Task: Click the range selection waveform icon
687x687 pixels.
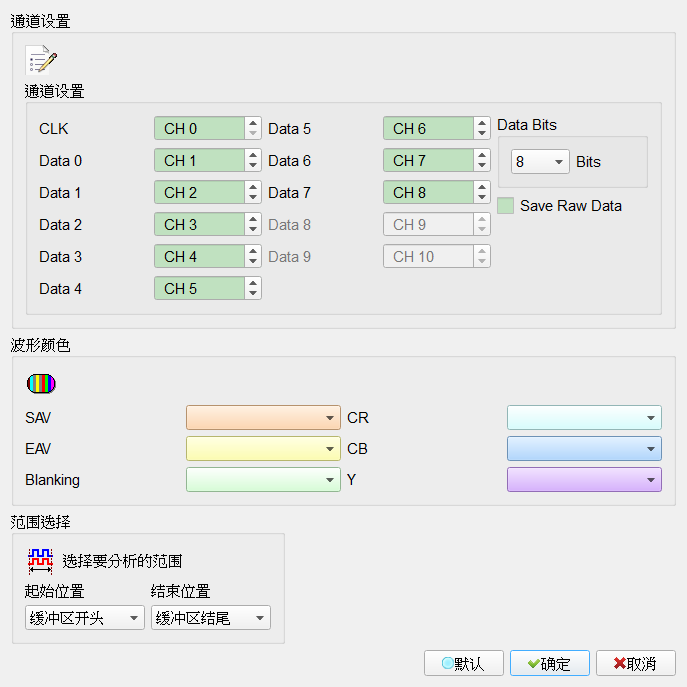Action: [40, 561]
